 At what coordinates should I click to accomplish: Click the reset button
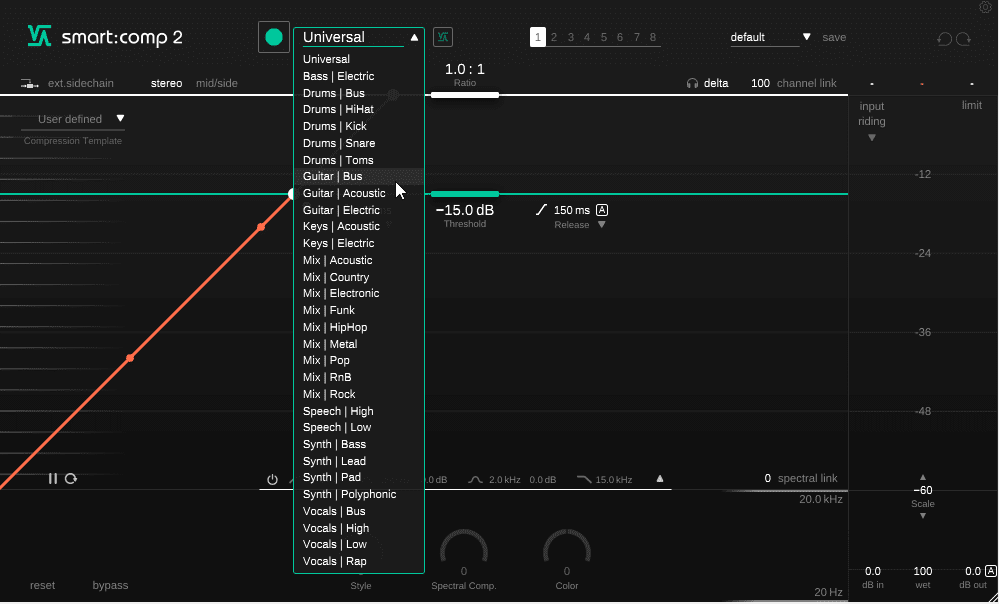42,585
